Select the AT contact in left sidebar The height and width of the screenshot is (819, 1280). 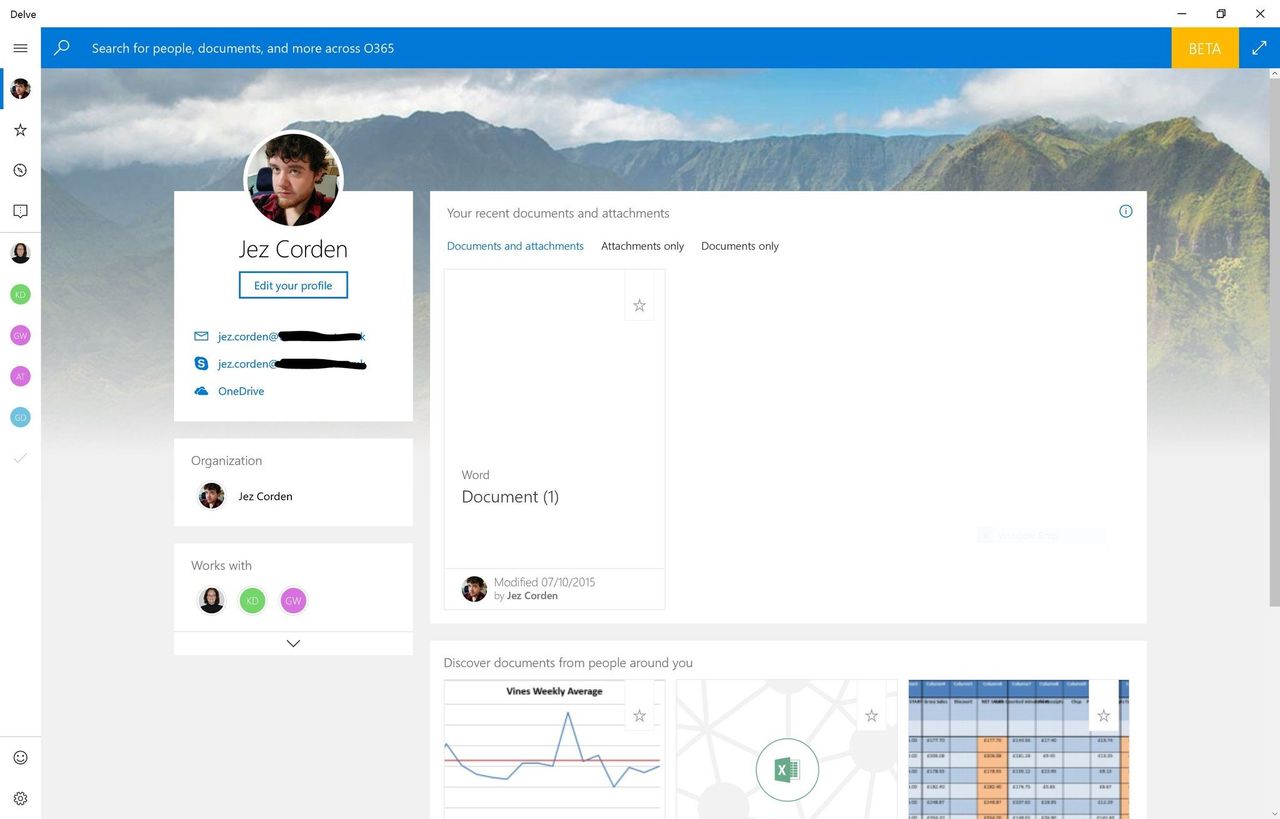pos(20,376)
